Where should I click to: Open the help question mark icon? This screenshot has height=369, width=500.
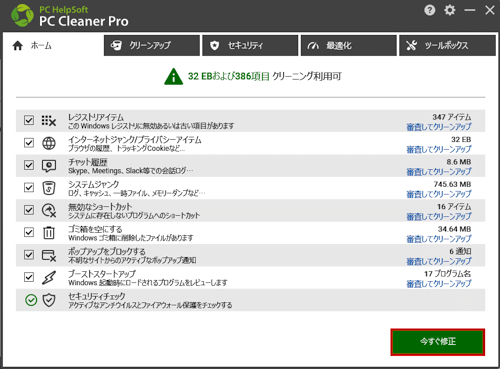[430, 10]
